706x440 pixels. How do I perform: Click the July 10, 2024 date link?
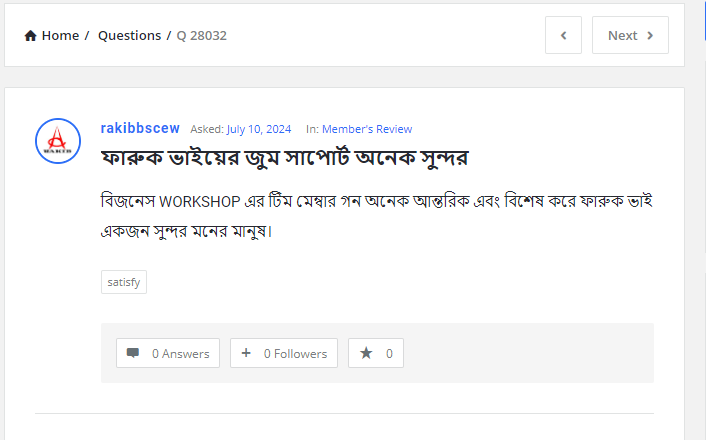(x=259, y=129)
